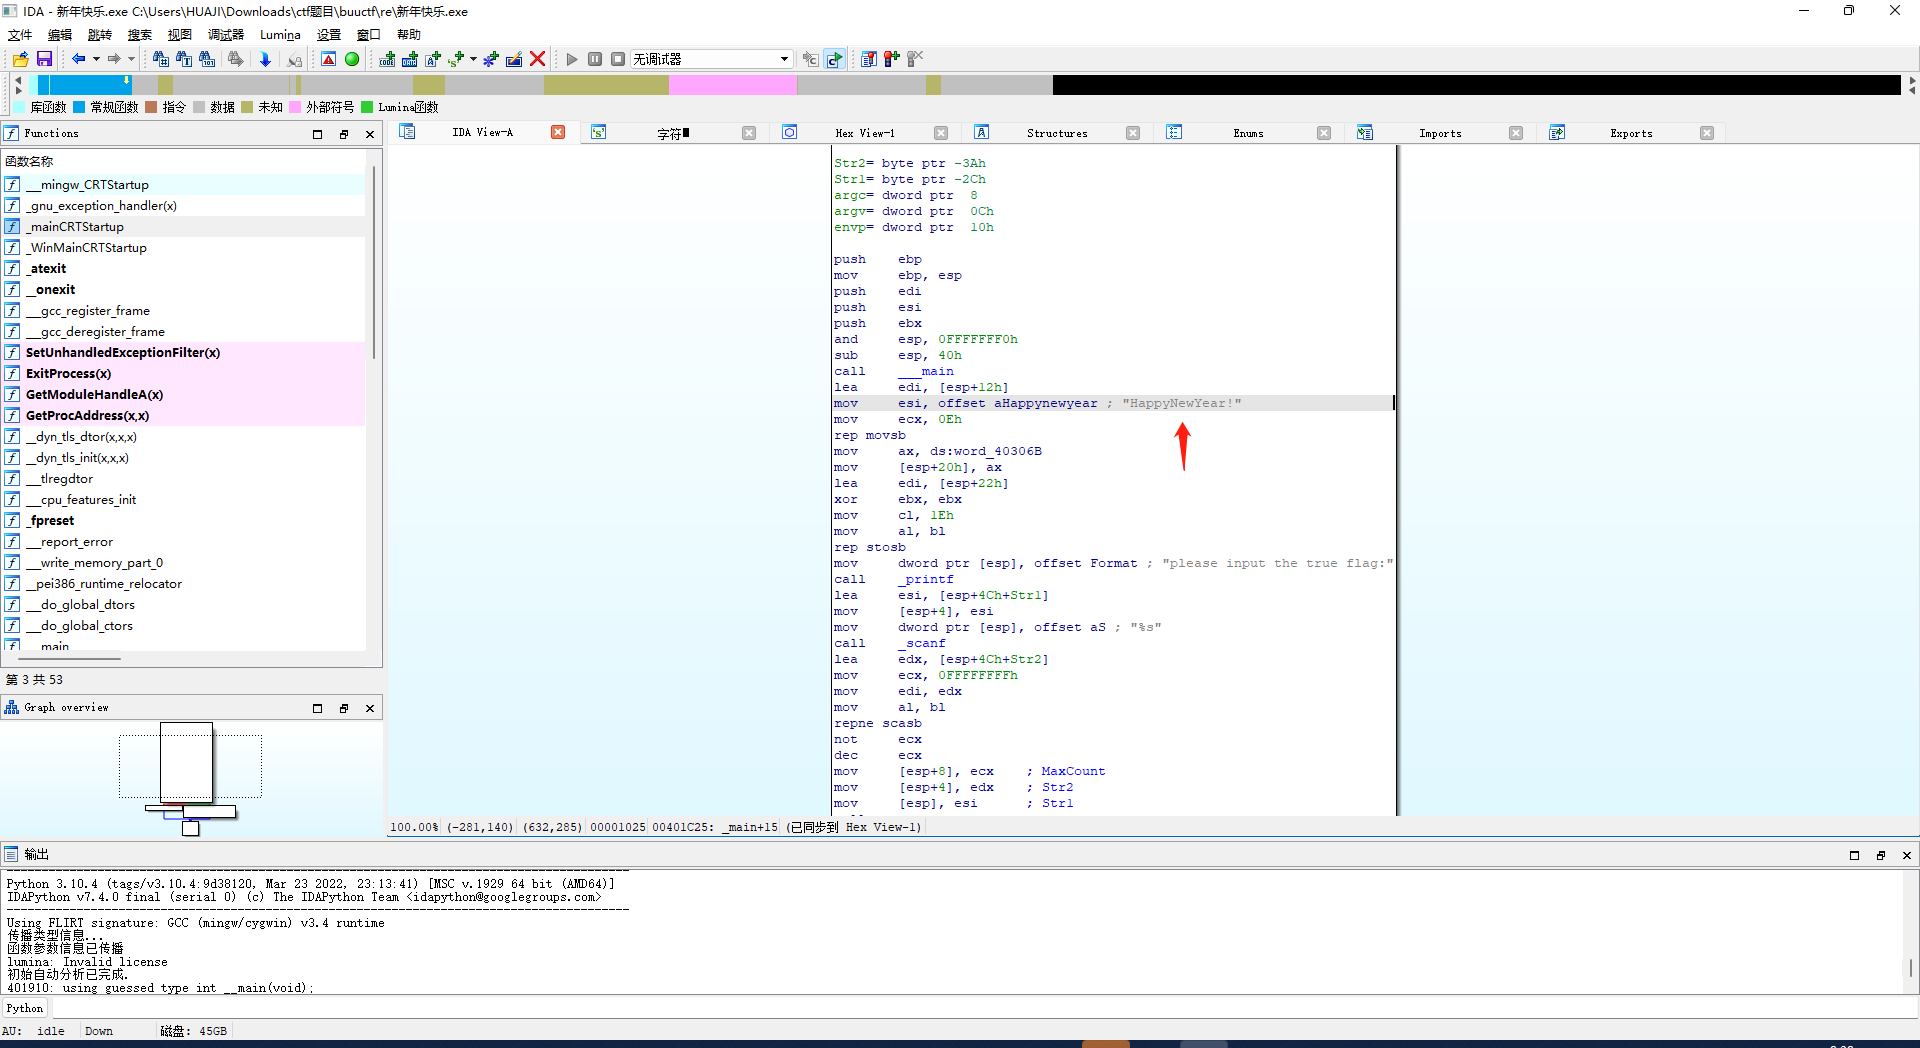This screenshot has height=1048, width=1920.
Task: Jump back with the blue left arrow
Action: click(x=78, y=59)
